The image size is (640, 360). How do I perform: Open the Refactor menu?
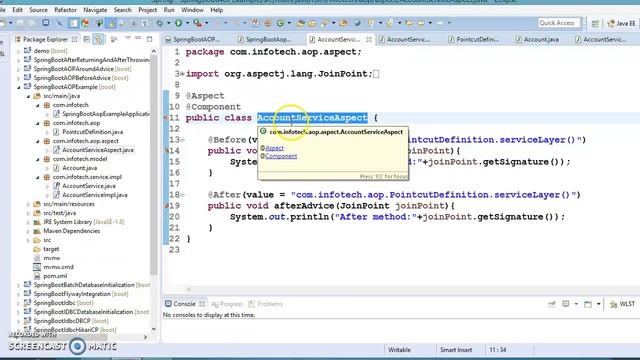click(65, 10)
